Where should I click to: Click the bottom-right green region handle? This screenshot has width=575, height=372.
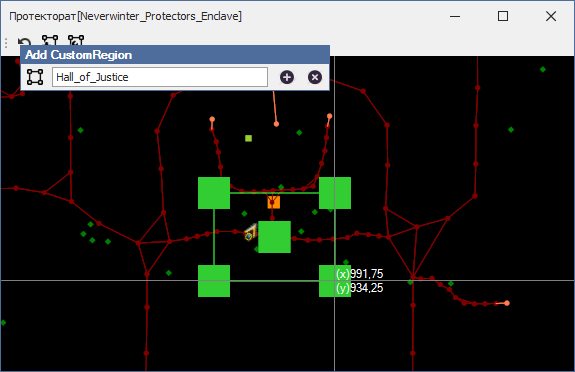[x=335, y=281]
